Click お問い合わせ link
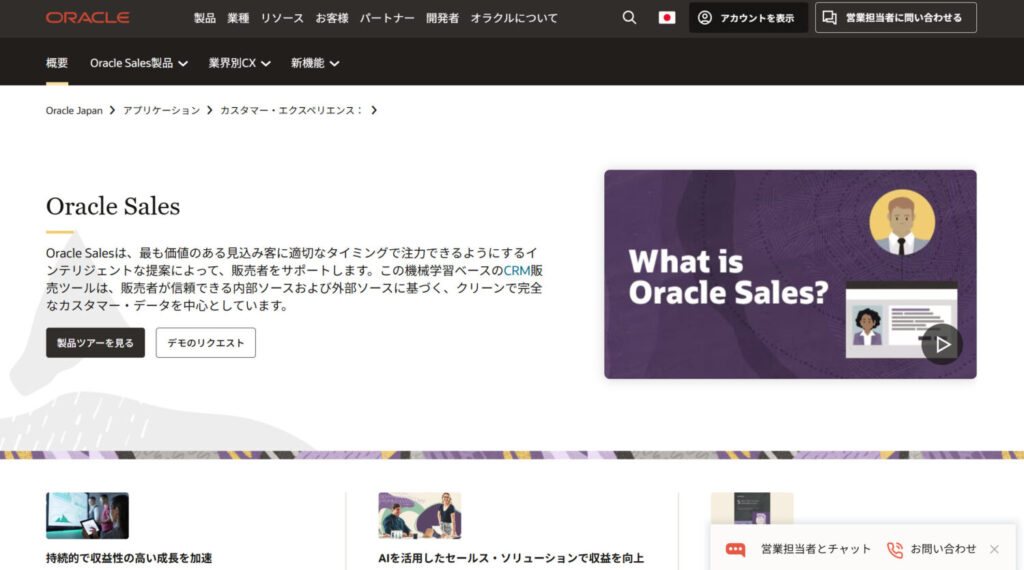The width and height of the screenshot is (1024, 570). pos(943,549)
